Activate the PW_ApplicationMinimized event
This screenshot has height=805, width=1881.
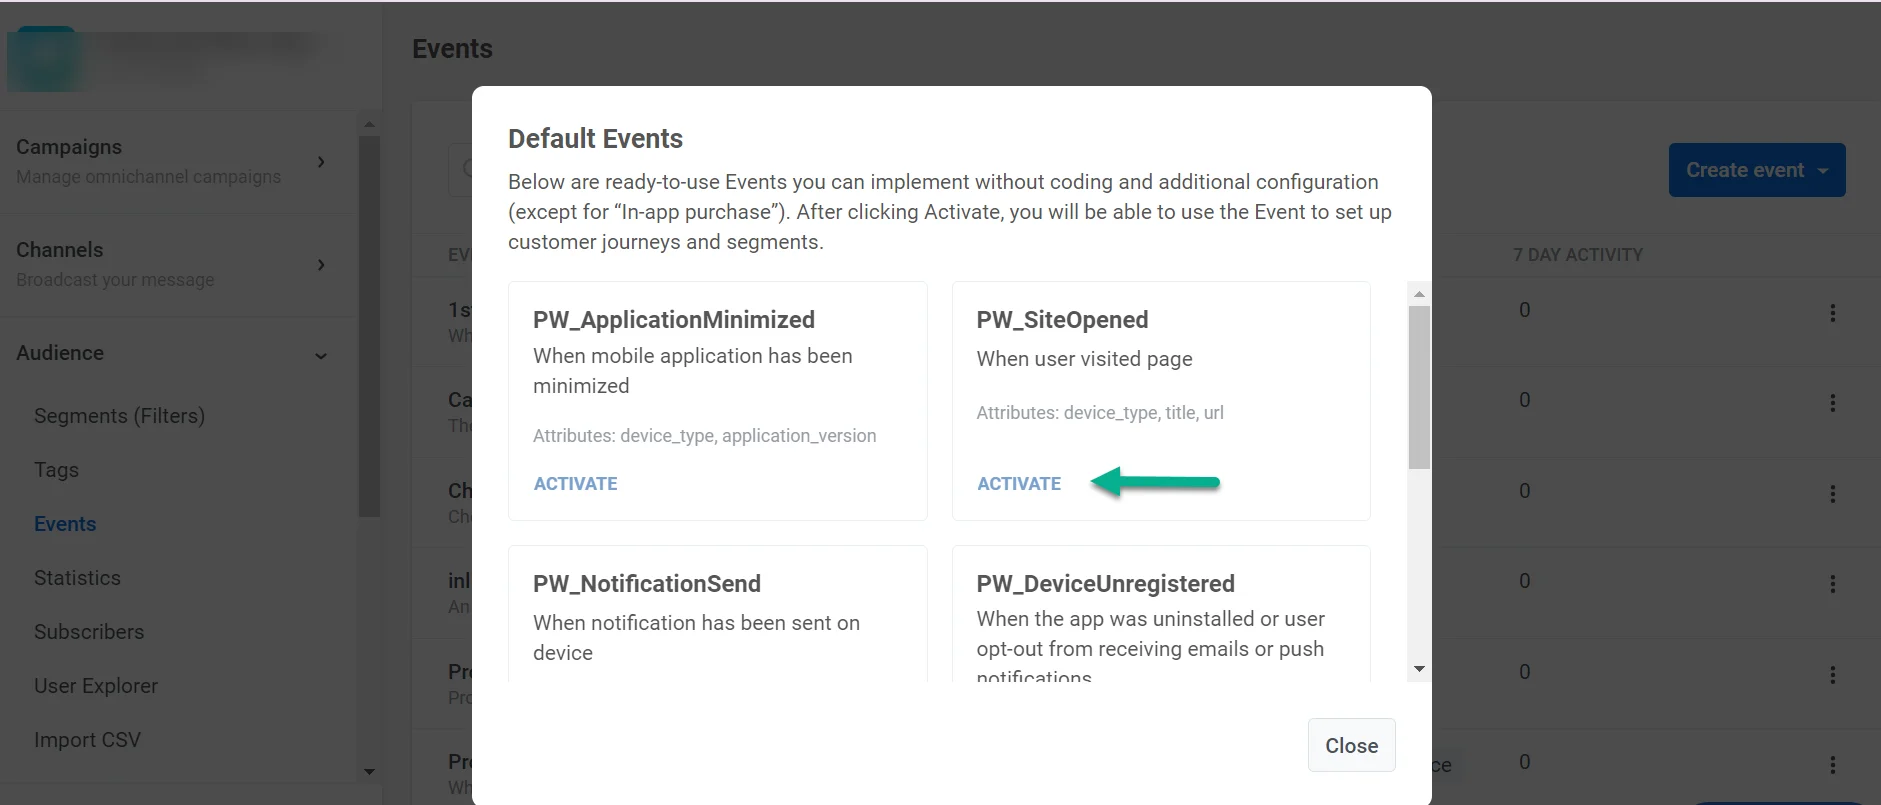click(575, 484)
